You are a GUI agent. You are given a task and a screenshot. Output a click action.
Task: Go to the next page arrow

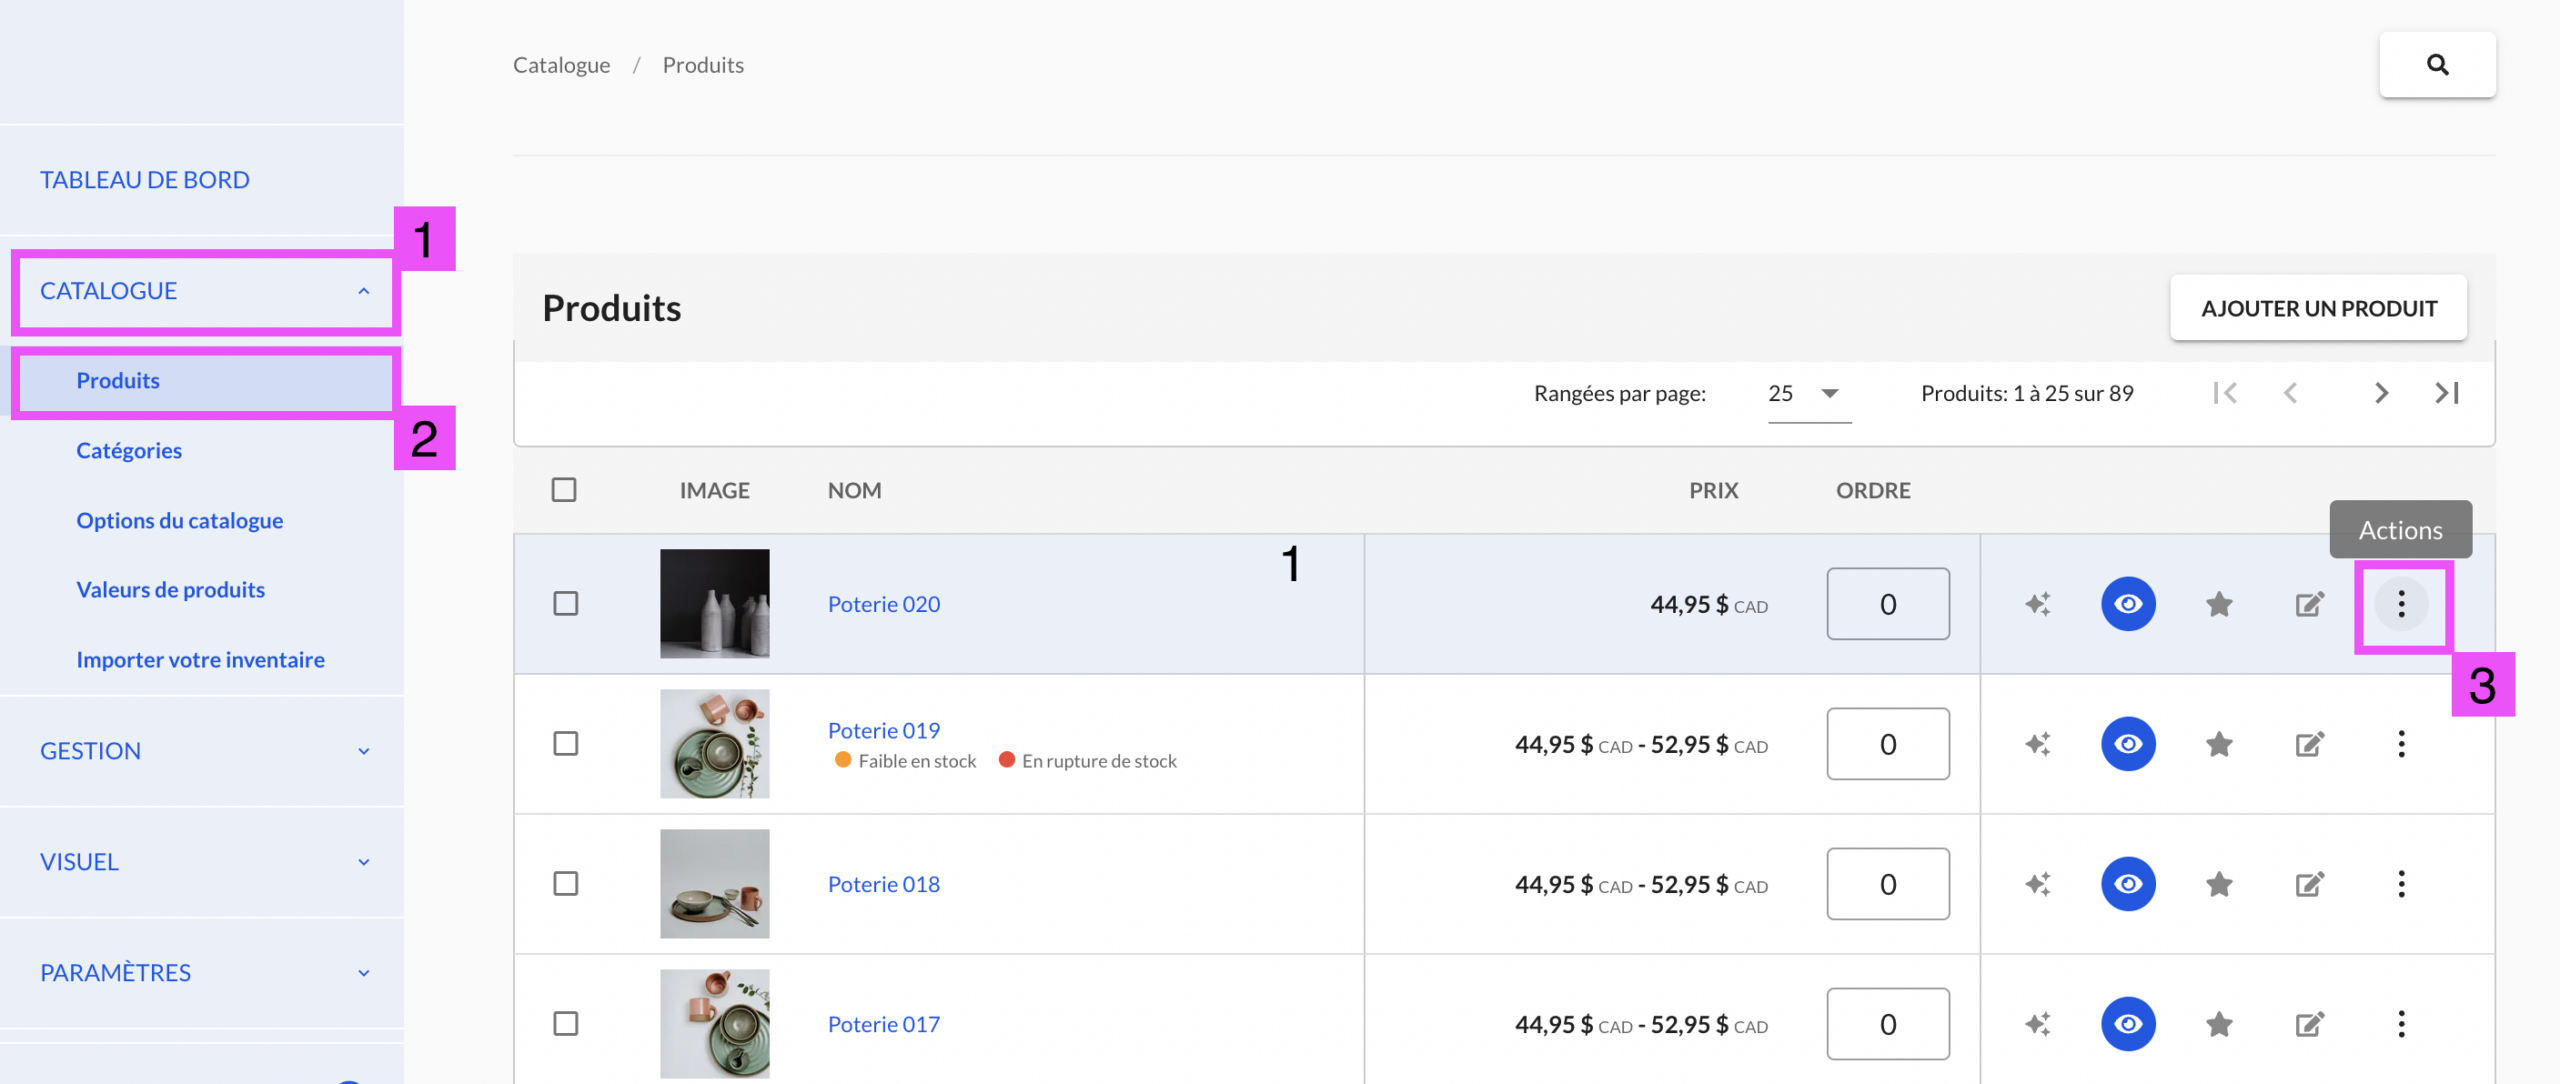click(2381, 393)
